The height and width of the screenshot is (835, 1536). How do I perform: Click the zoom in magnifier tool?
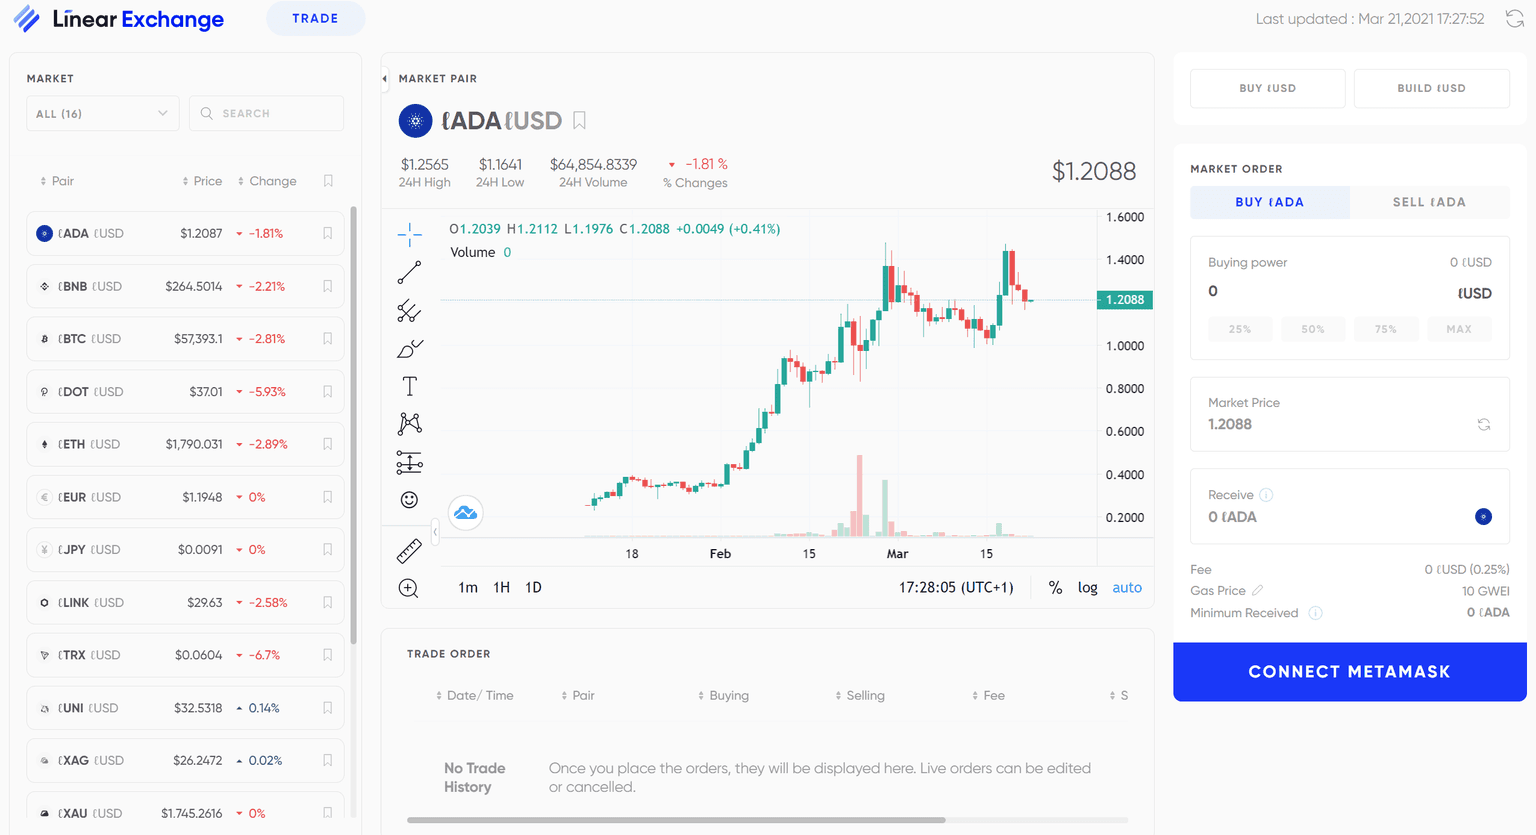coord(409,588)
